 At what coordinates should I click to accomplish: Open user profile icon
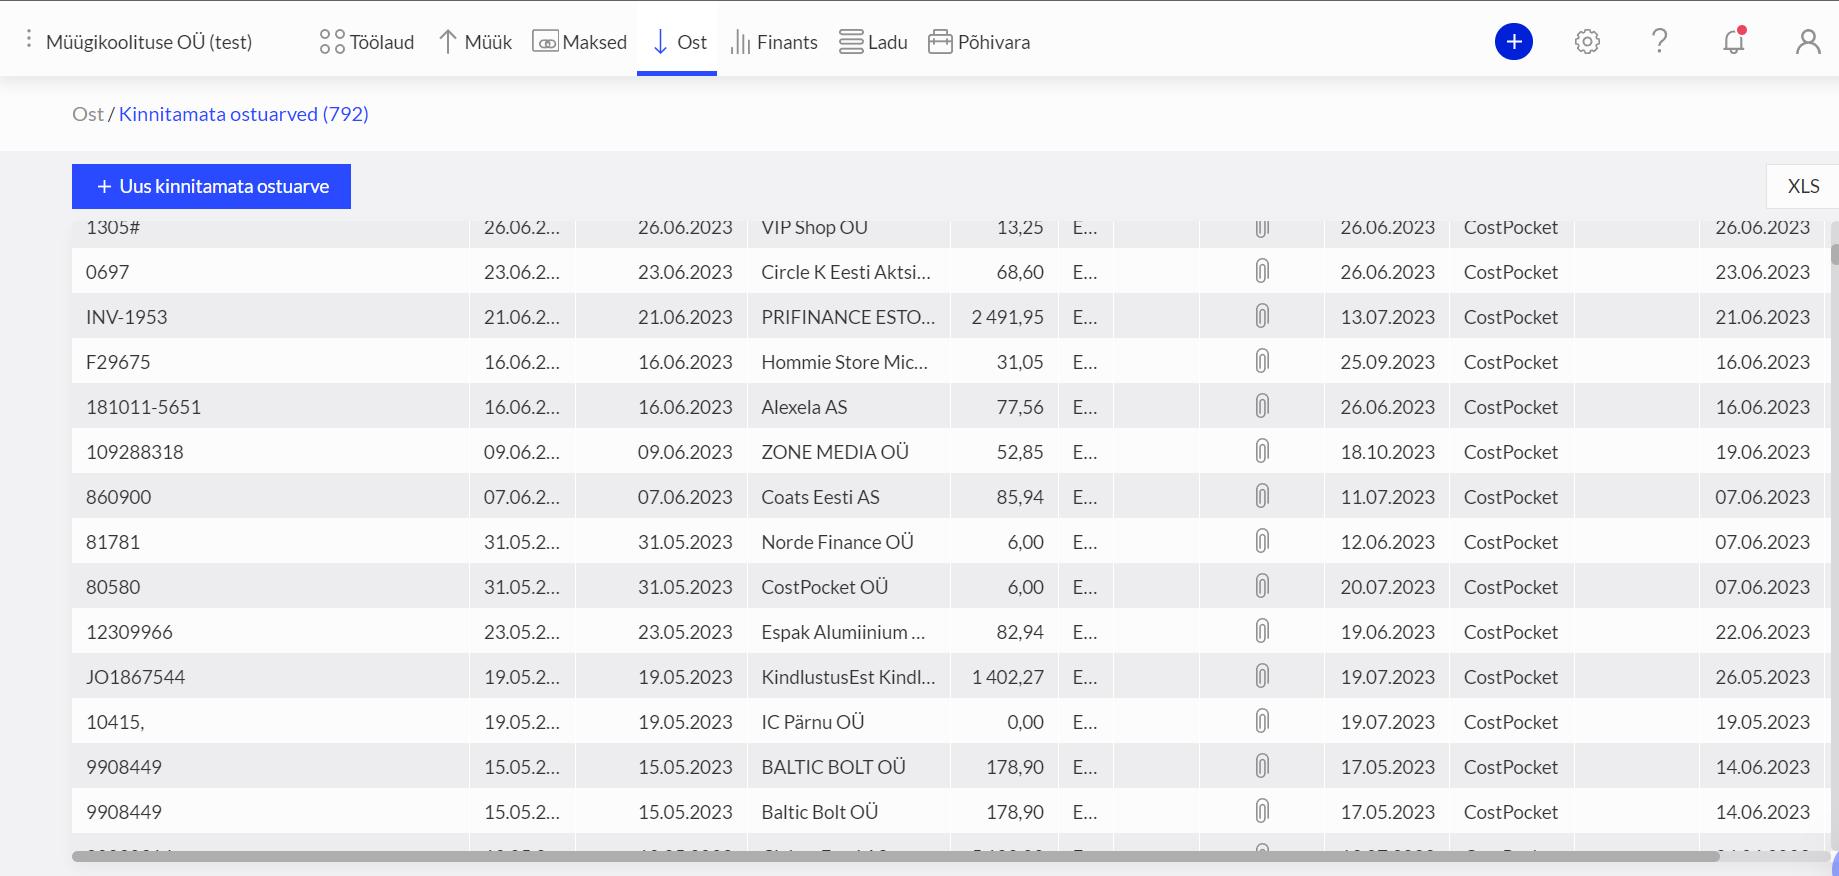[1808, 41]
